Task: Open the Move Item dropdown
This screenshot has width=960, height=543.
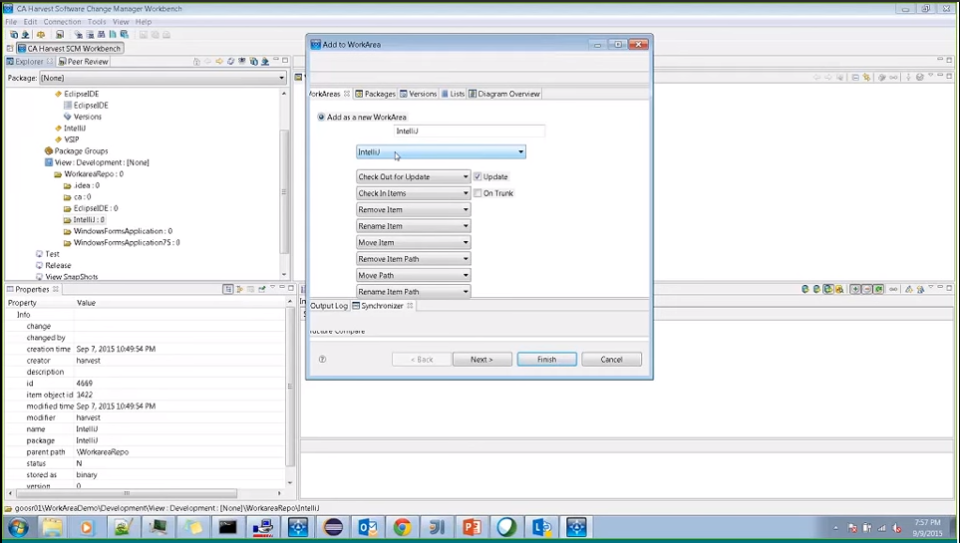Action: 413,242
